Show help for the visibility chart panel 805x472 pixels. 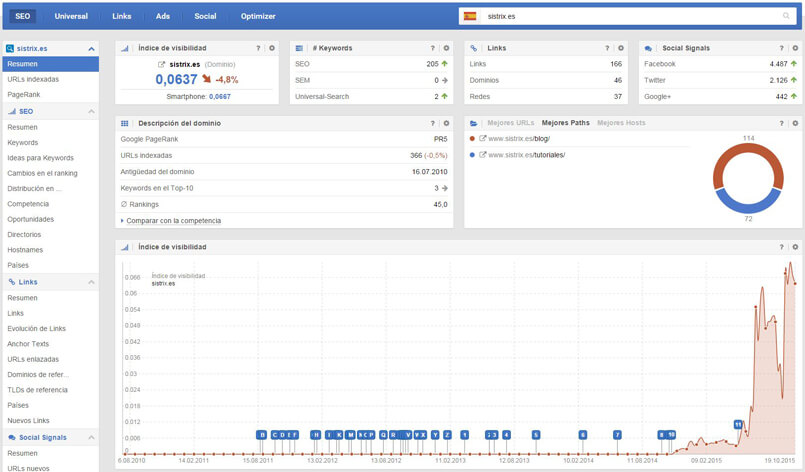(782, 247)
